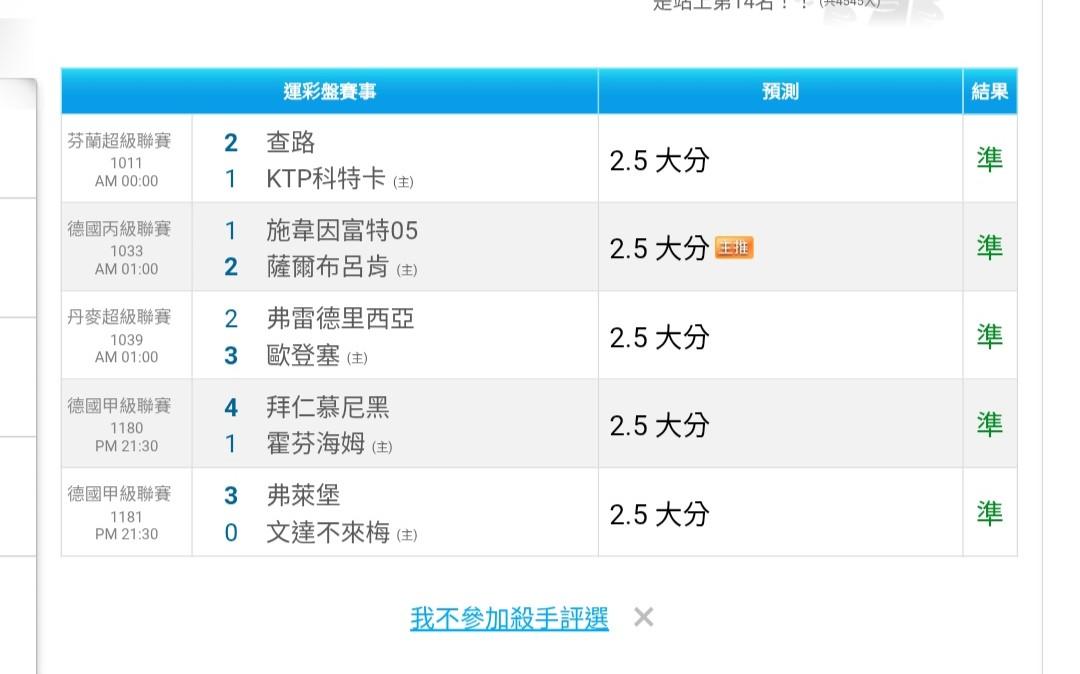Open the 歐登塞 team entry
The width and height of the screenshot is (1080, 674).
point(304,355)
